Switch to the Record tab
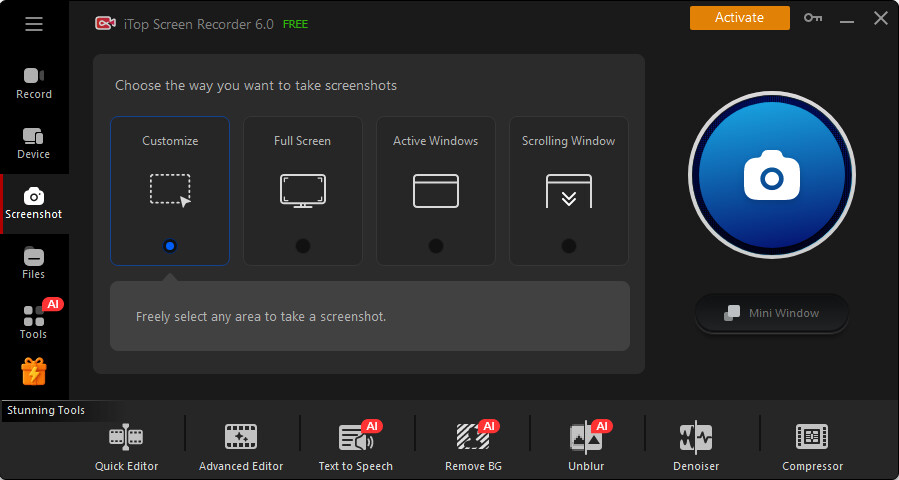 34,83
